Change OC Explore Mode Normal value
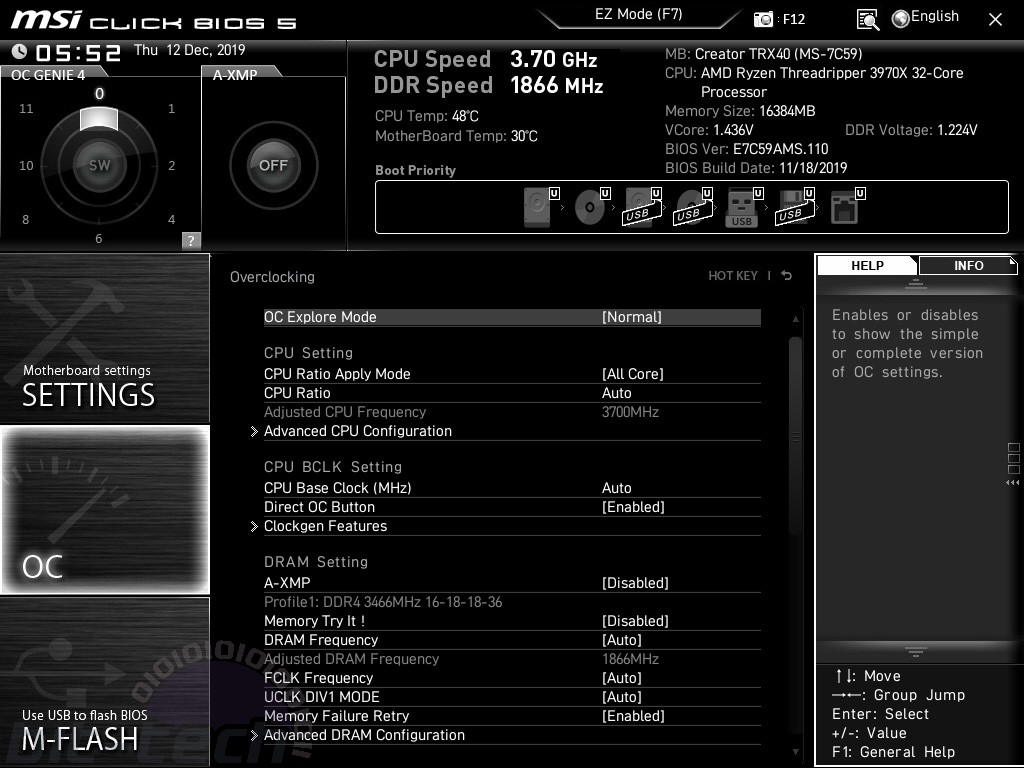 pyautogui.click(x=632, y=317)
